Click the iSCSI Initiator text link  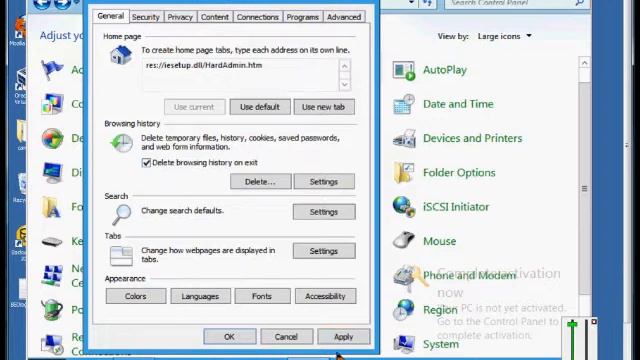(456, 207)
